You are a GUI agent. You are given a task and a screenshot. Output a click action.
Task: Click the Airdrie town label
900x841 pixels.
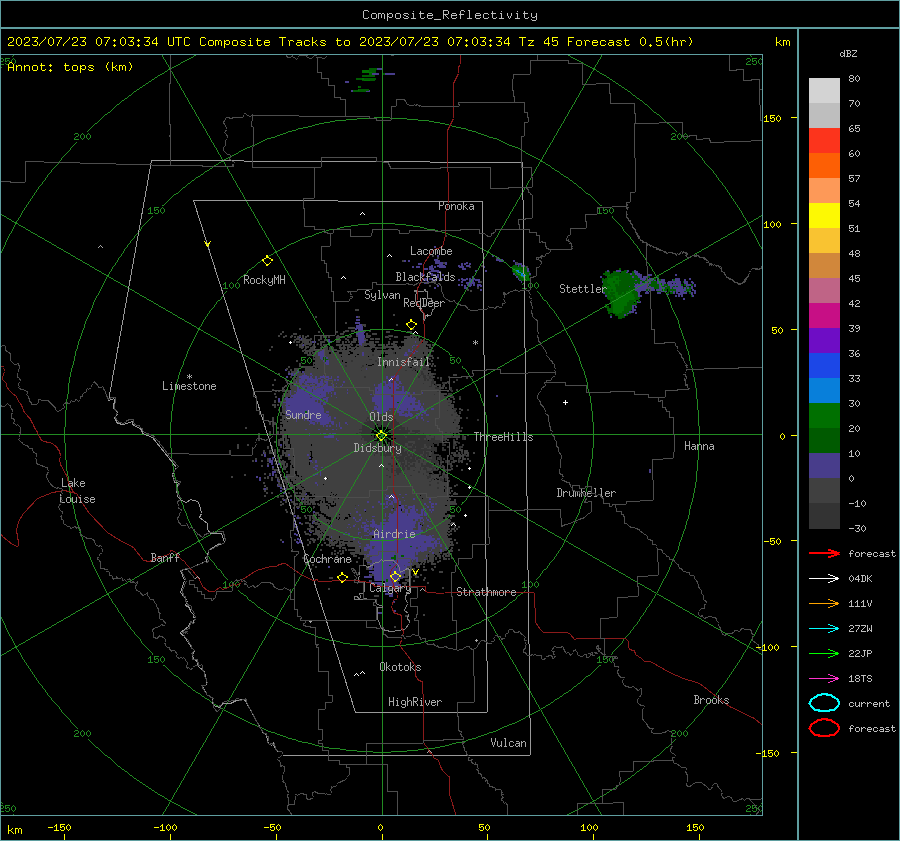click(394, 534)
